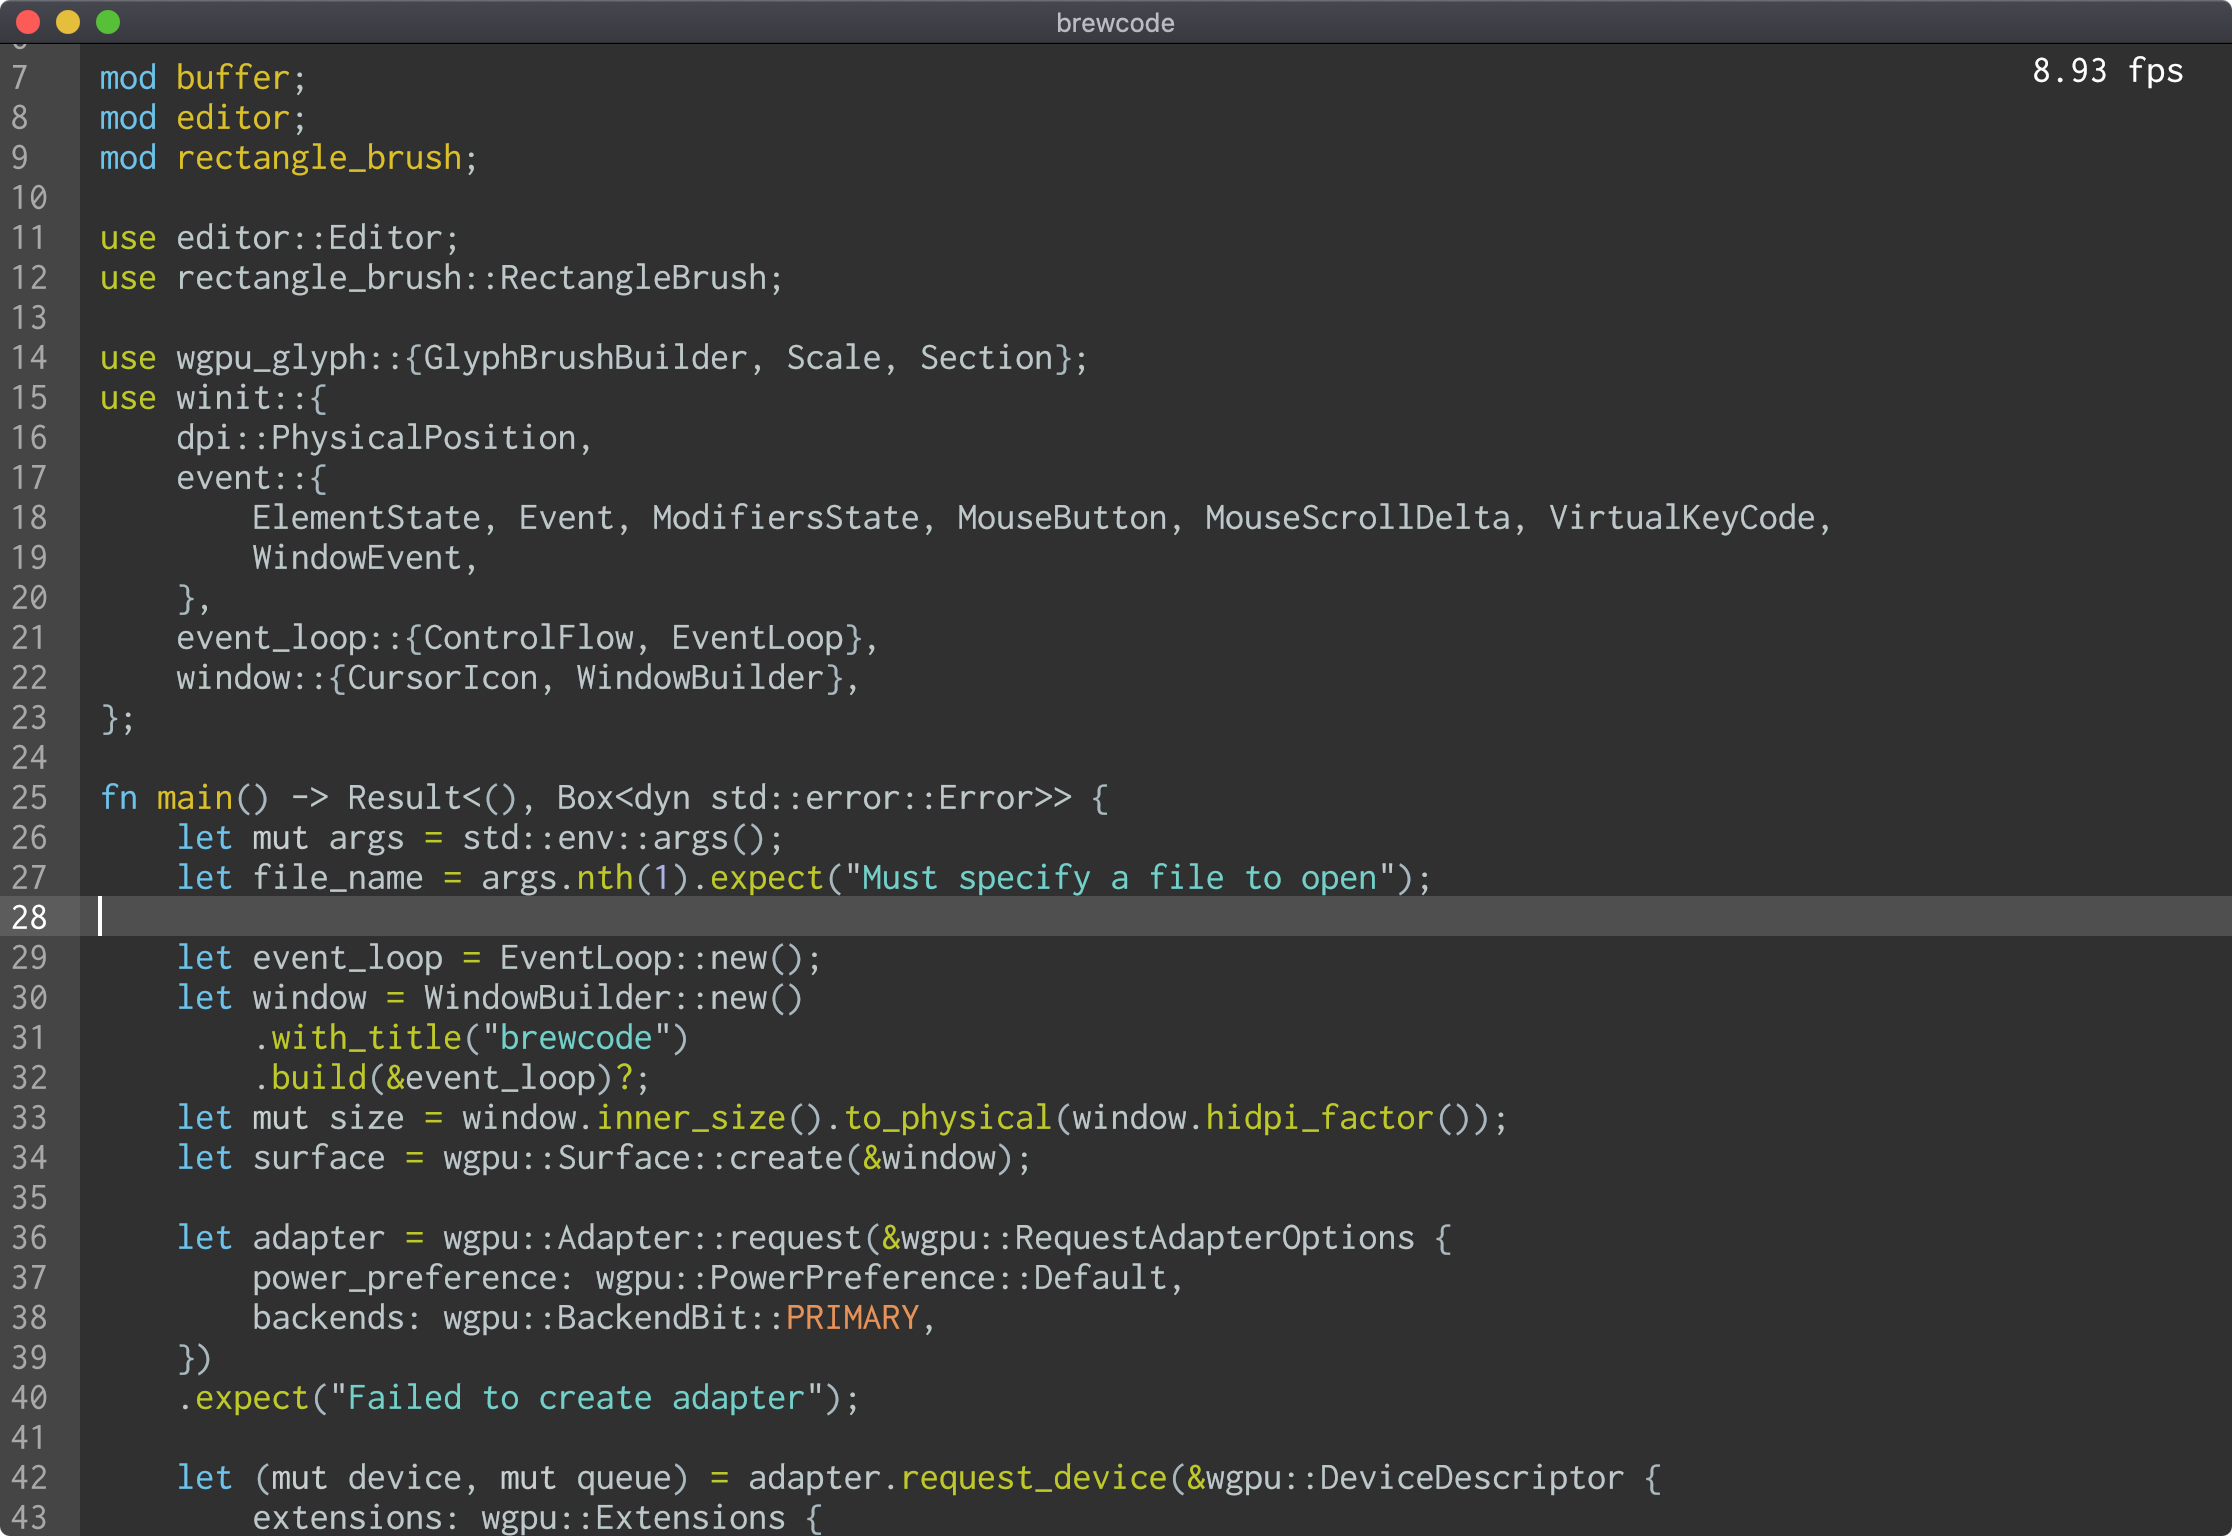This screenshot has height=1536, width=2232.
Task: Click line number 28 in gutter
Action: coord(29,917)
